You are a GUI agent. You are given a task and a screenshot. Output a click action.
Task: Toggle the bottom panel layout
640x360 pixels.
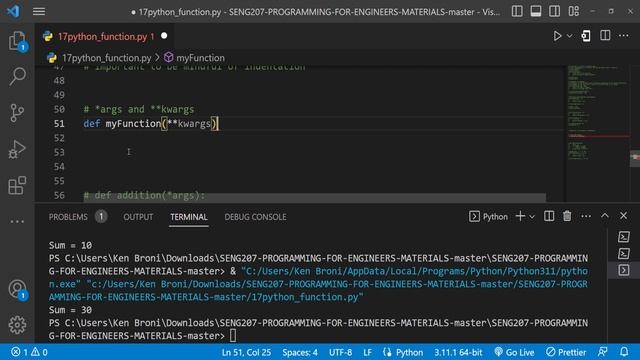[536, 11]
